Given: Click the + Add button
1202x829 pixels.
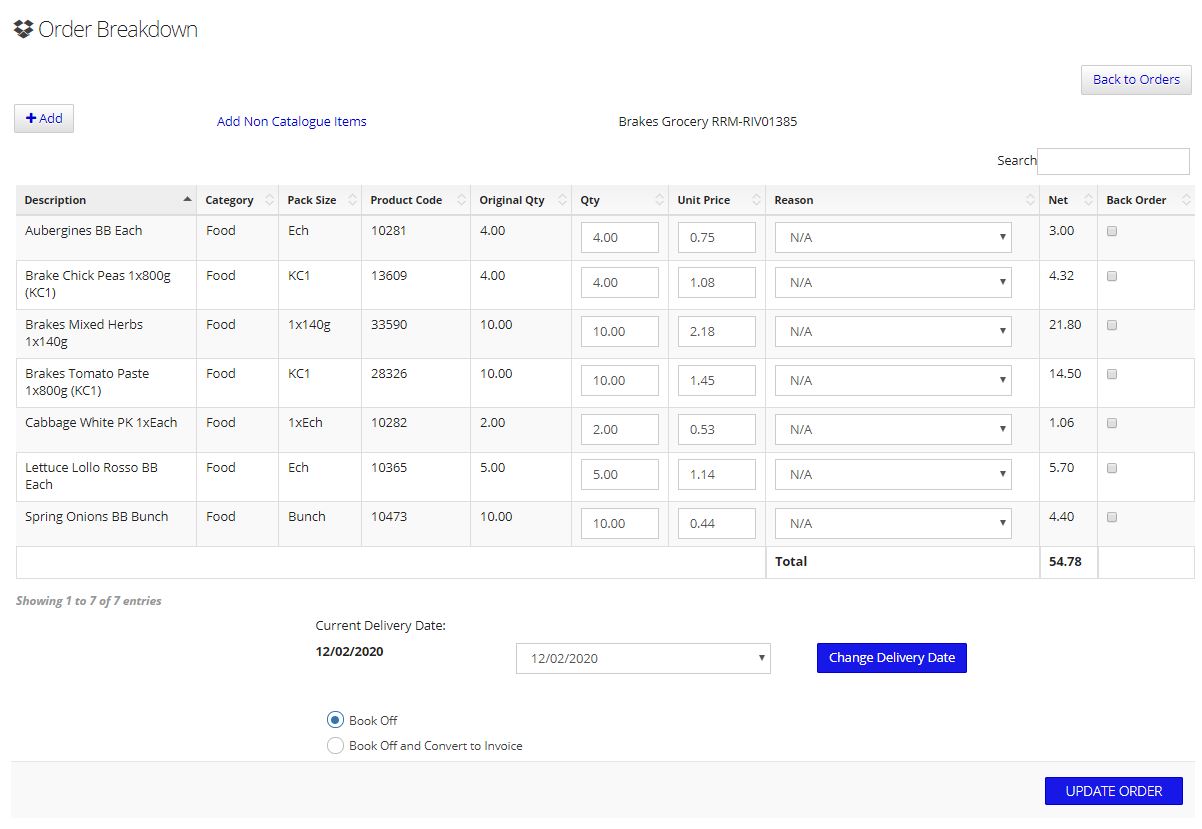Looking at the screenshot, I should click(x=44, y=118).
